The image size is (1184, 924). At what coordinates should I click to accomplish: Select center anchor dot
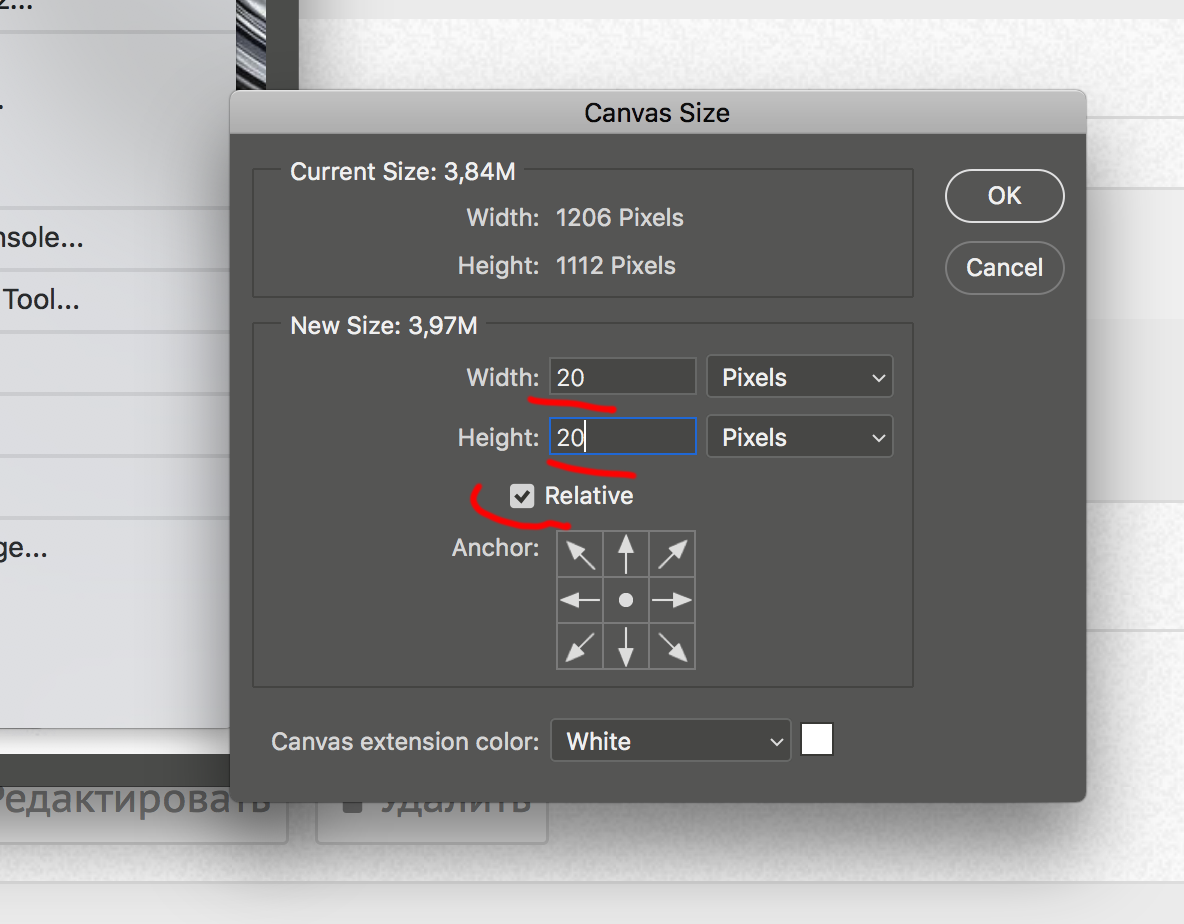626,600
